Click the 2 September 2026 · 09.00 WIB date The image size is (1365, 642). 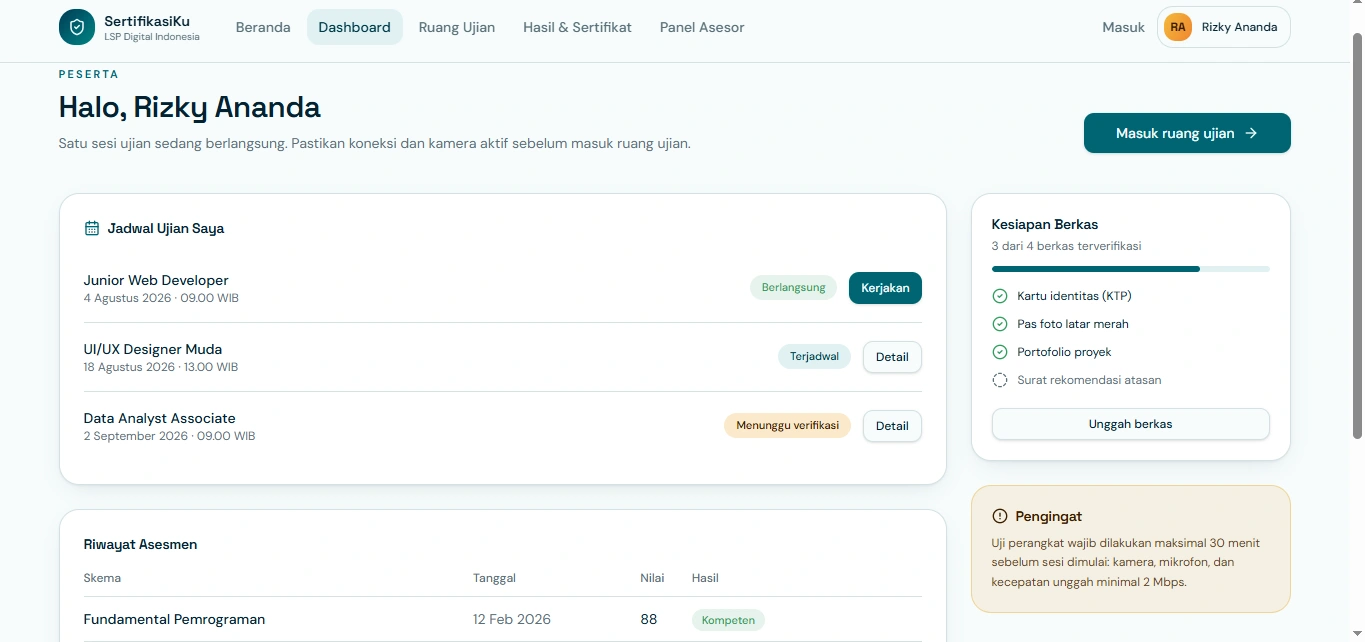(x=170, y=436)
